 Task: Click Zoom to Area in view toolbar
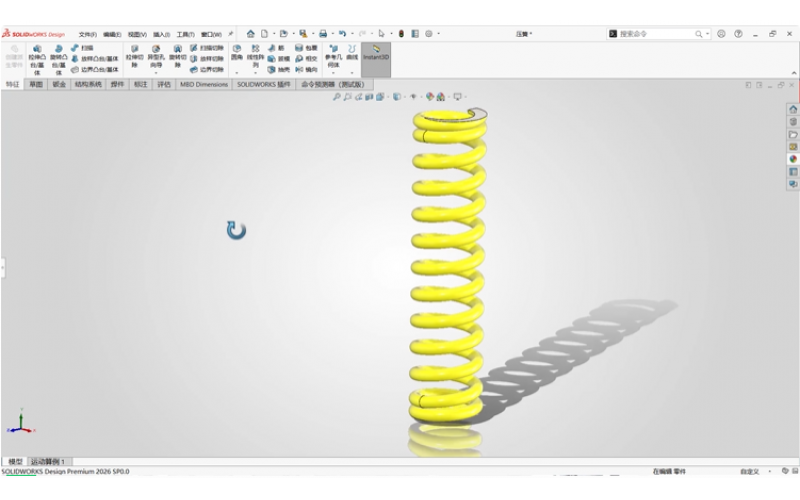tap(347, 96)
